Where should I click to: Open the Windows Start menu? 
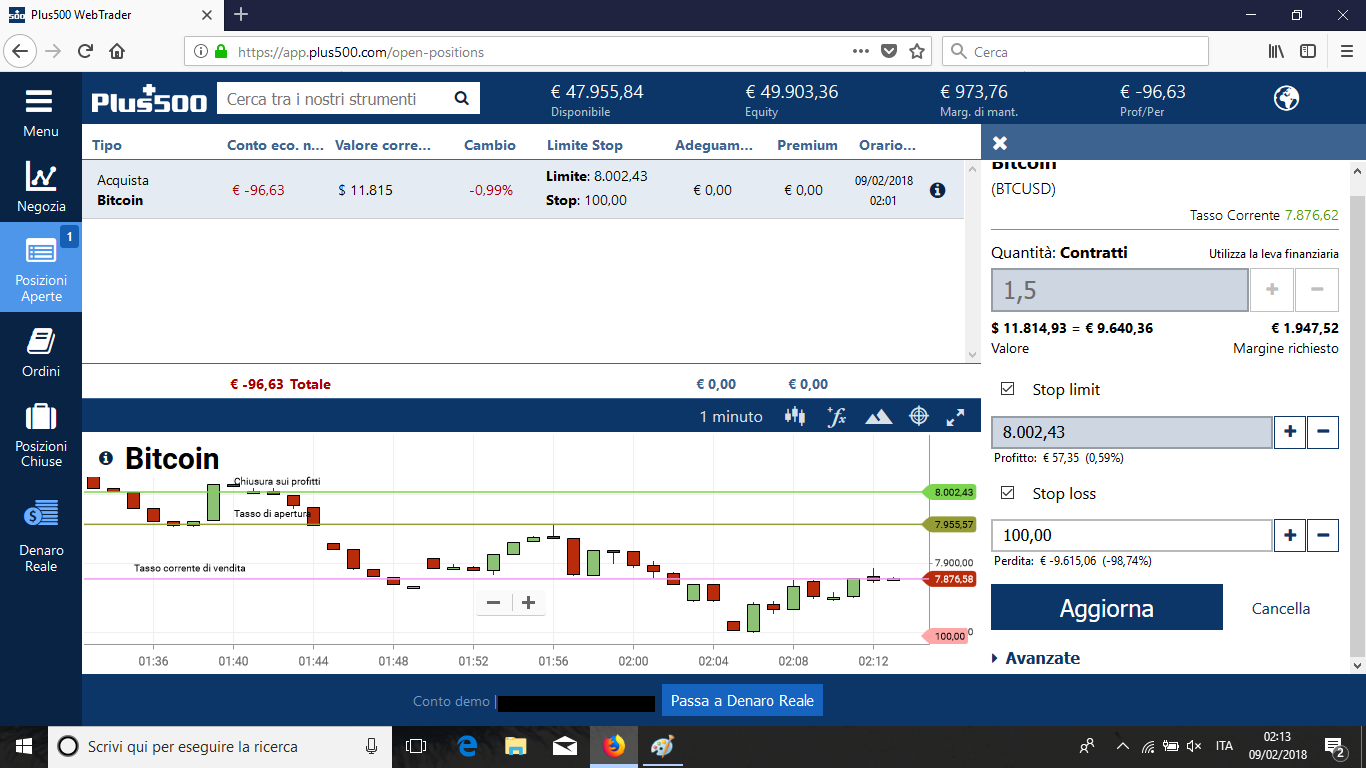(24, 746)
